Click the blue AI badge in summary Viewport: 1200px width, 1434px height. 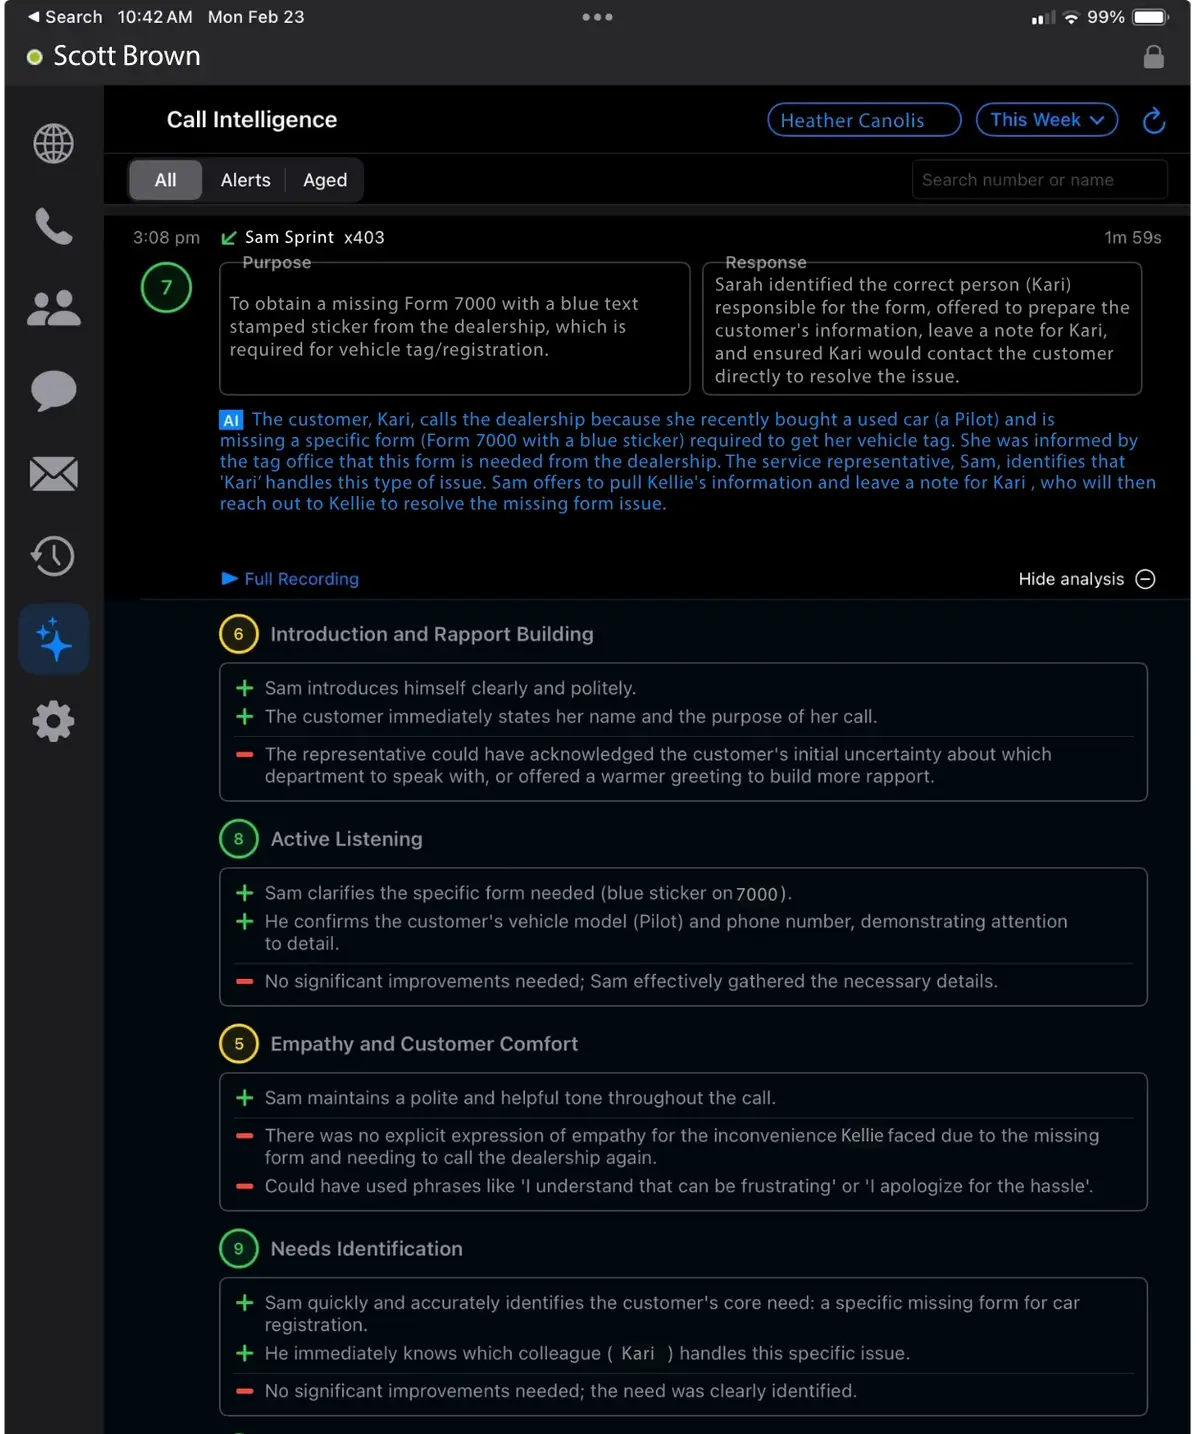pos(231,420)
